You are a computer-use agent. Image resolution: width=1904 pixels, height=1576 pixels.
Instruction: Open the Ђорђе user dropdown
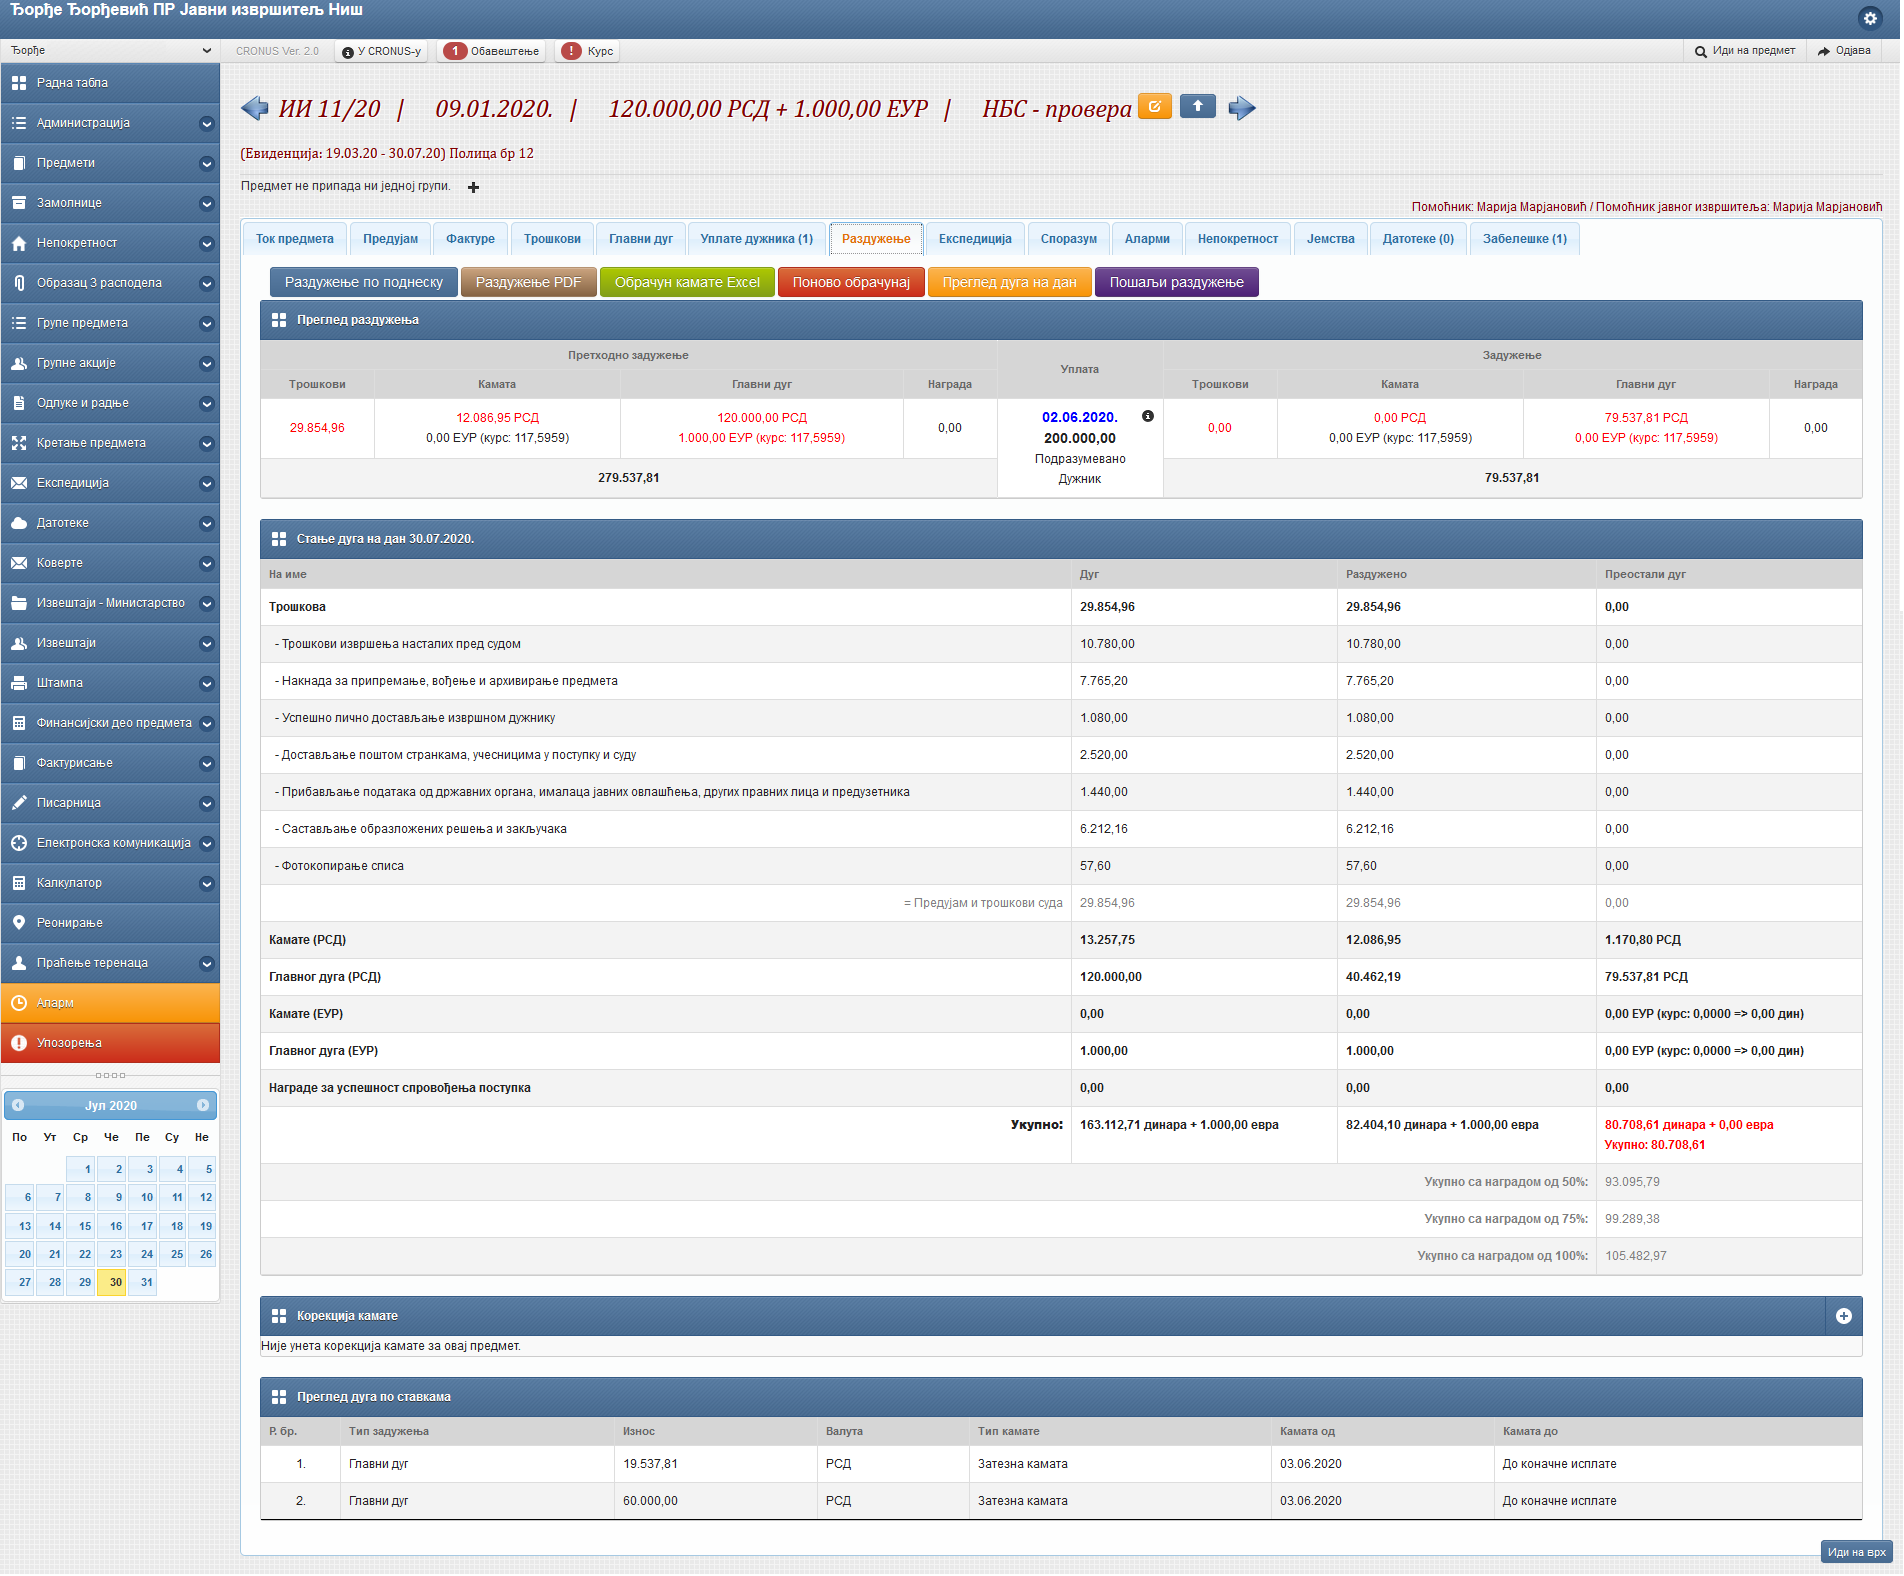(110, 50)
